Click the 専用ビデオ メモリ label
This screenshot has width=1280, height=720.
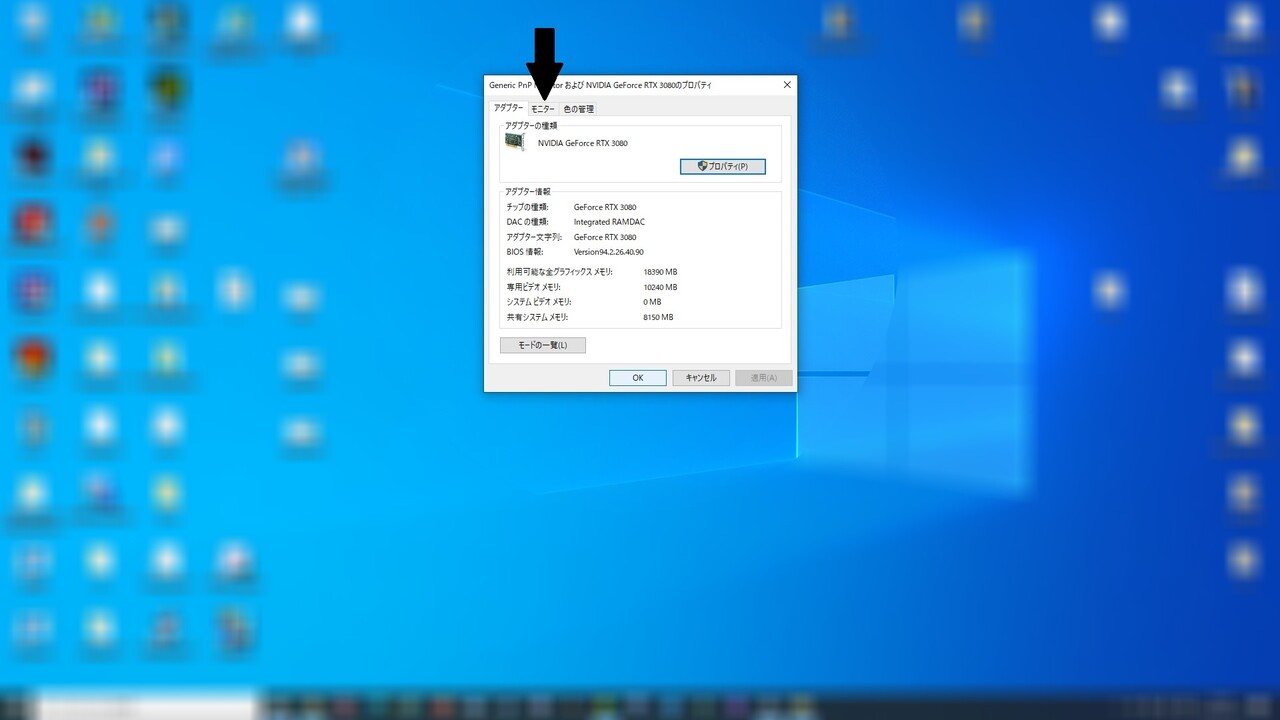tap(533, 287)
